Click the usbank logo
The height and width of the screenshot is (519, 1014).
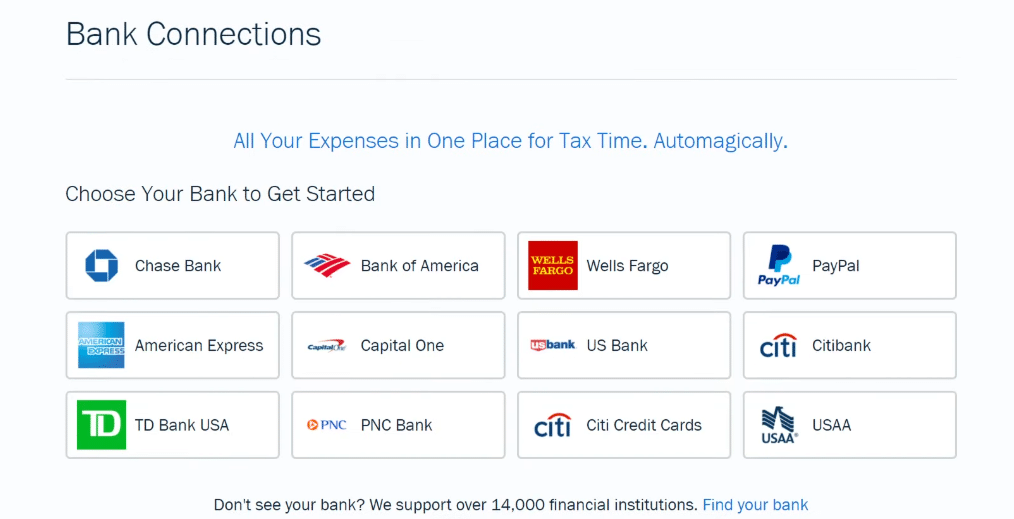(553, 345)
